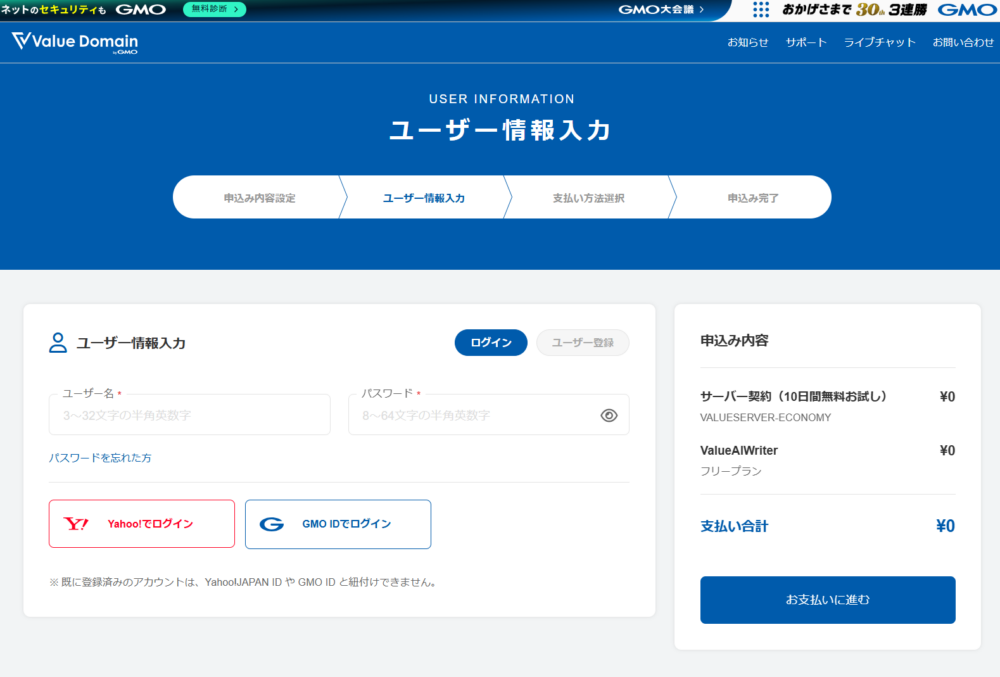Sign in with Yahoo!でログイン
Image resolution: width=1000 pixels, height=677 pixels.
(x=141, y=523)
